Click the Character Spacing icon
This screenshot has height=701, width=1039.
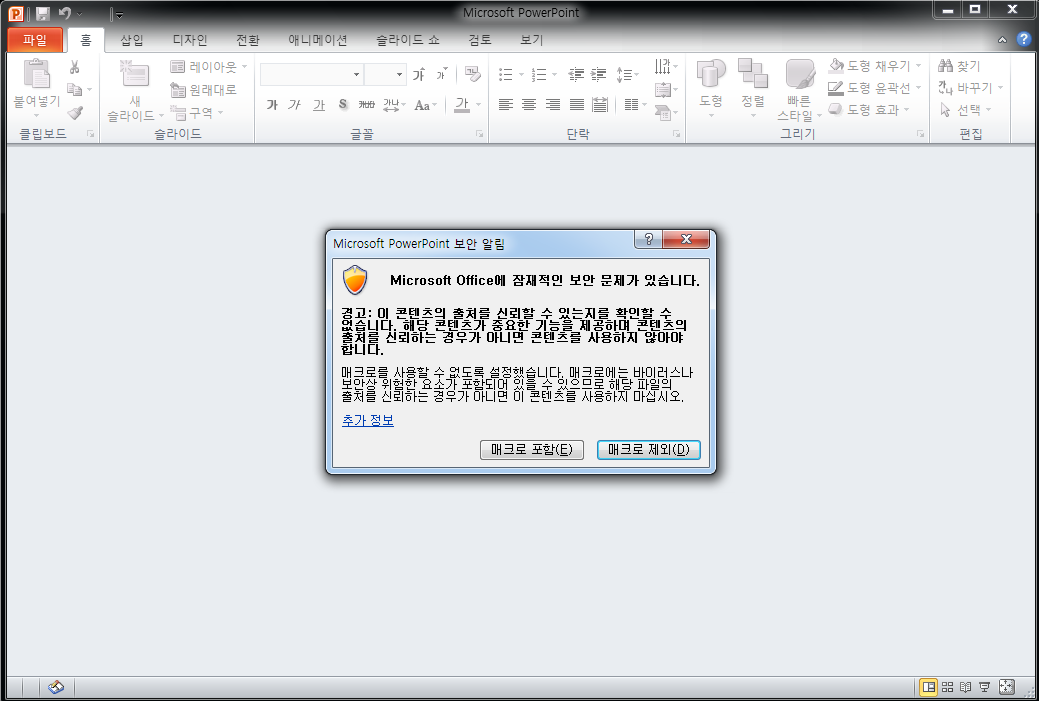click(391, 105)
